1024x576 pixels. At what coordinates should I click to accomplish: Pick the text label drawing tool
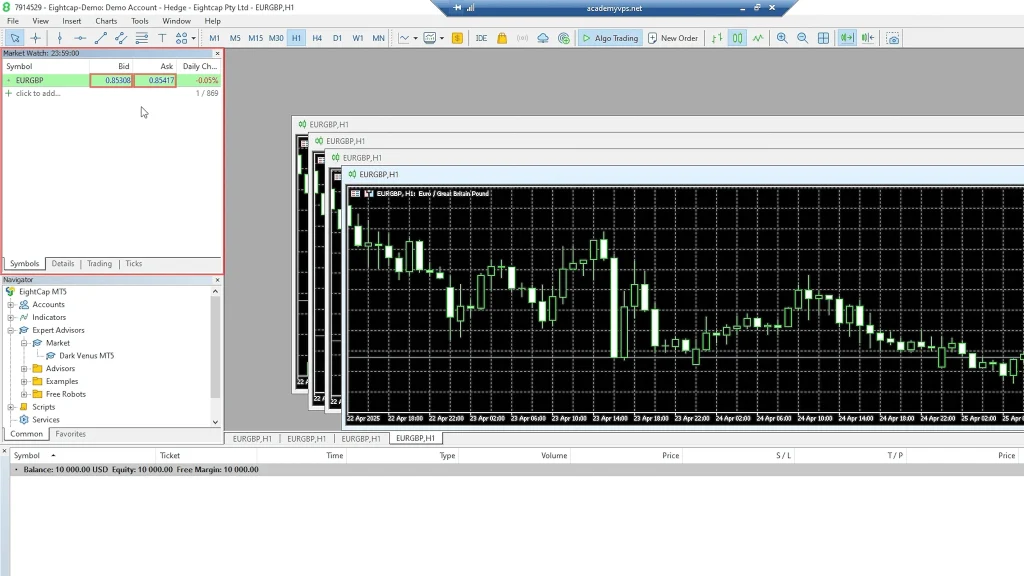pos(162,38)
